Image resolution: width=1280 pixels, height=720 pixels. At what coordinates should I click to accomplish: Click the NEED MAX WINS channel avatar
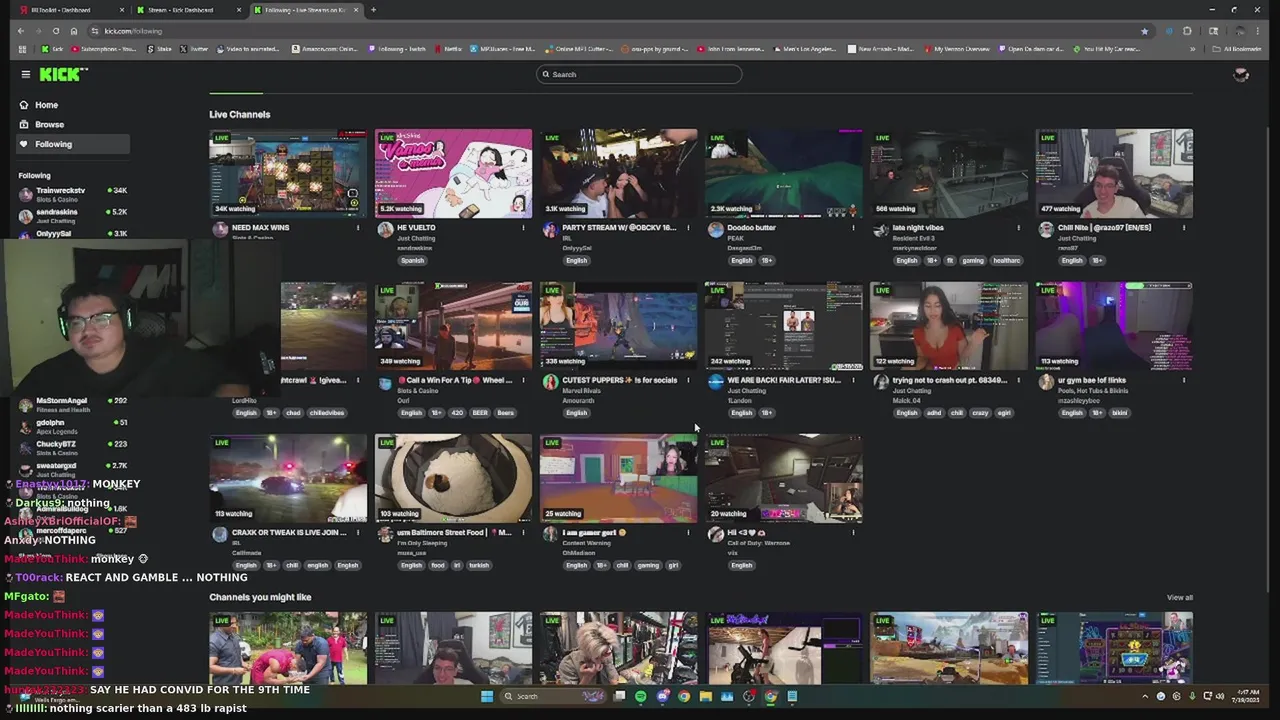click(220, 229)
